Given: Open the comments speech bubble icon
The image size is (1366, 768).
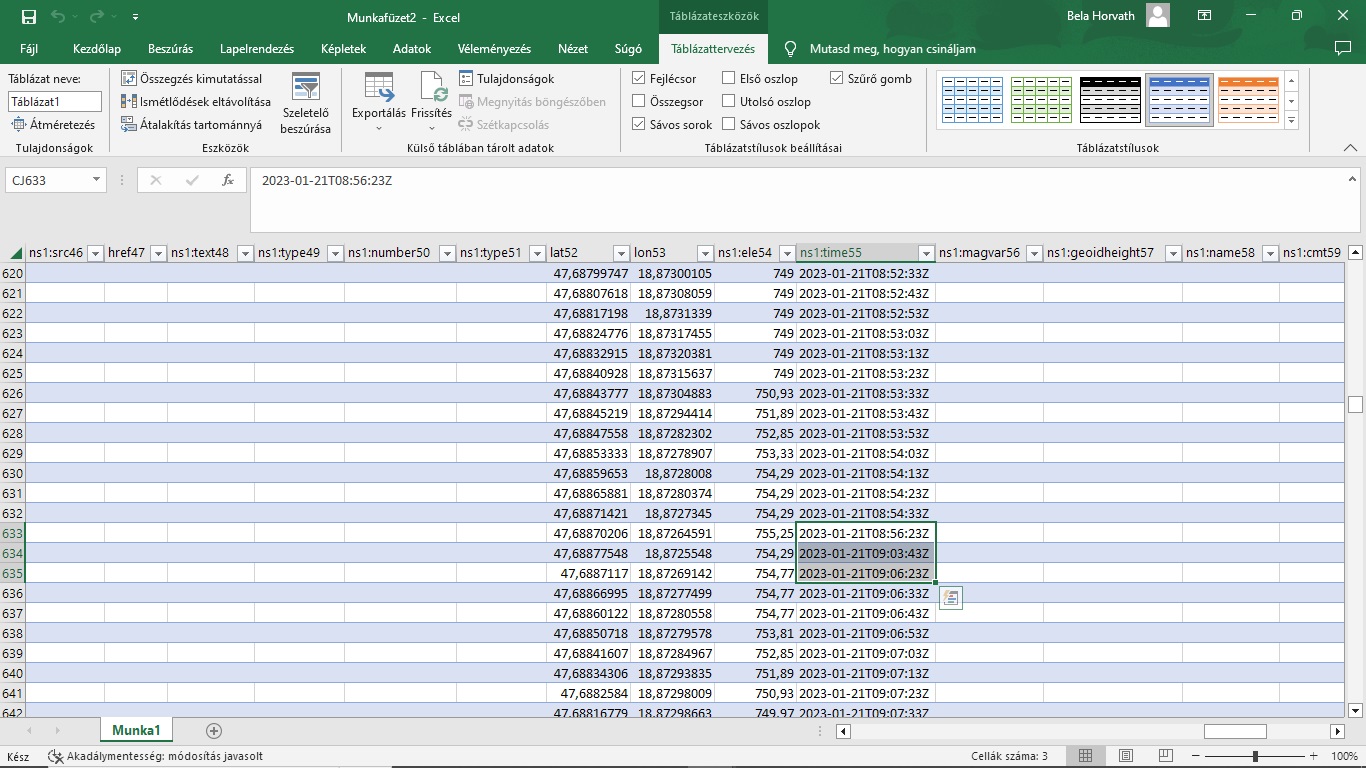Looking at the screenshot, I should click(1342, 48).
